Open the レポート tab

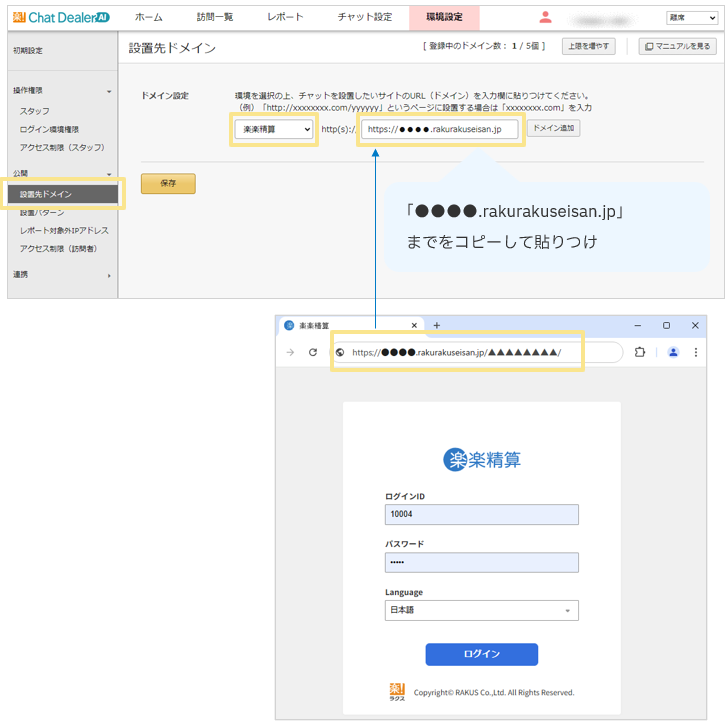285,17
